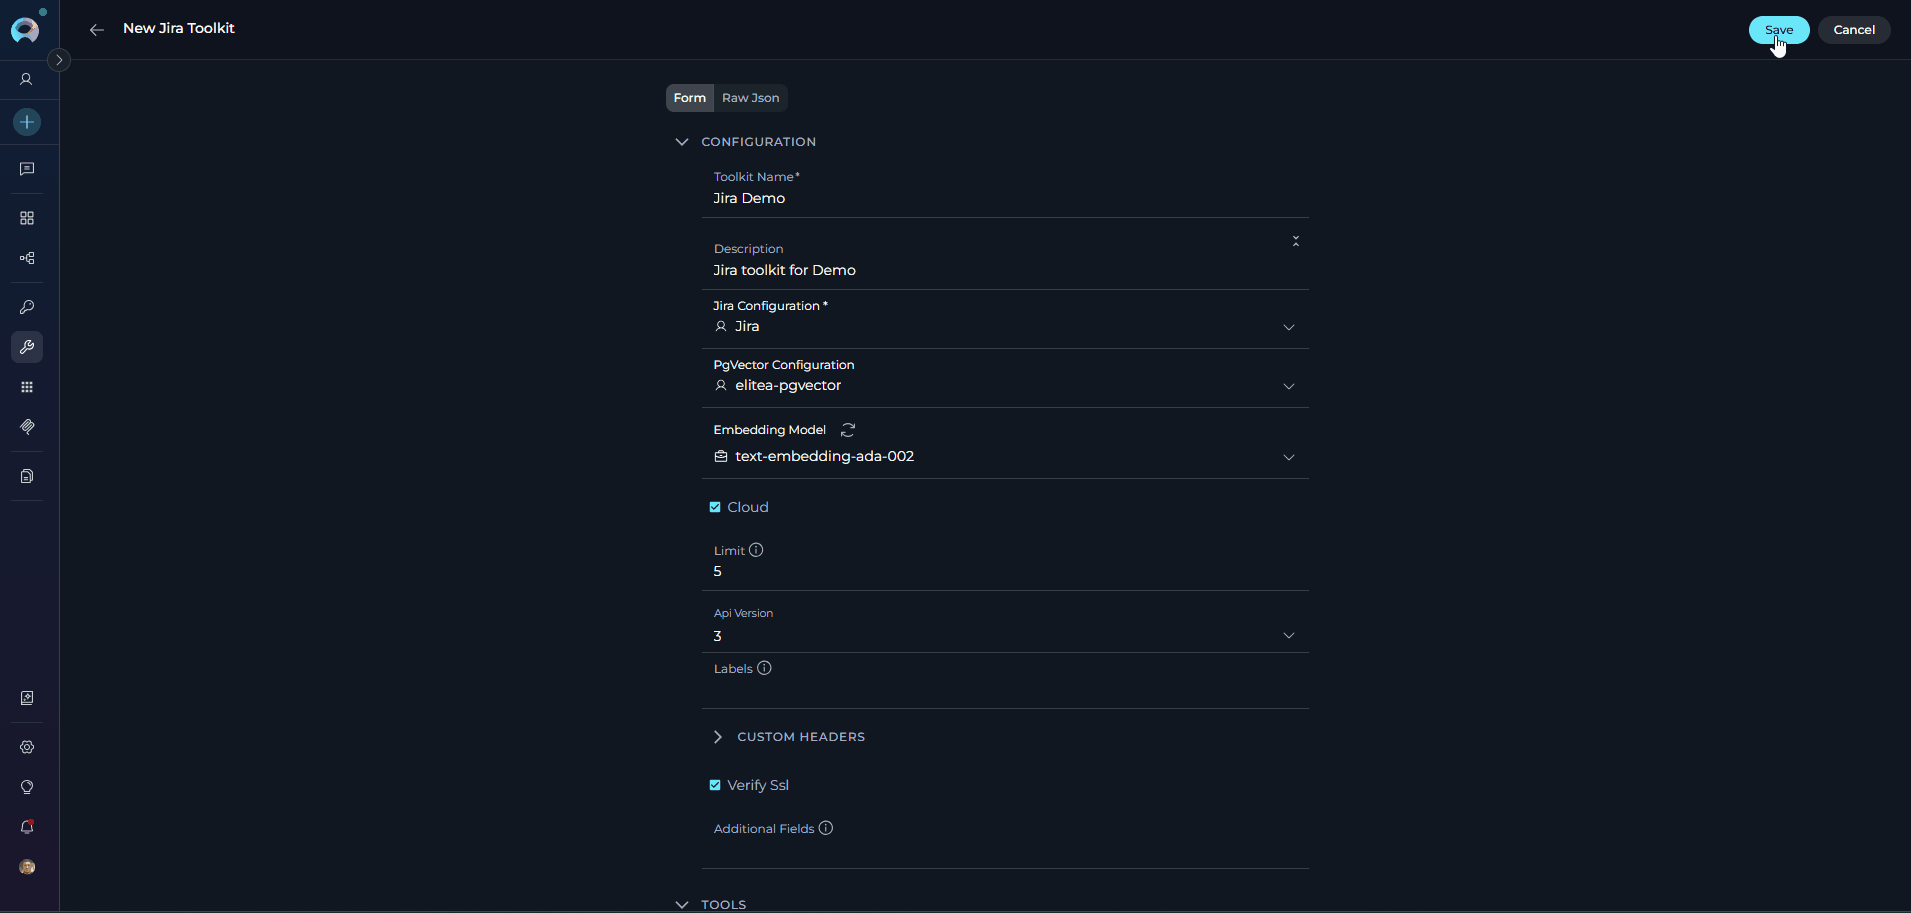Viewport: 1911px width, 913px height.
Task: Disable the Verify Ssl checkbox
Action: [x=715, y=785]
